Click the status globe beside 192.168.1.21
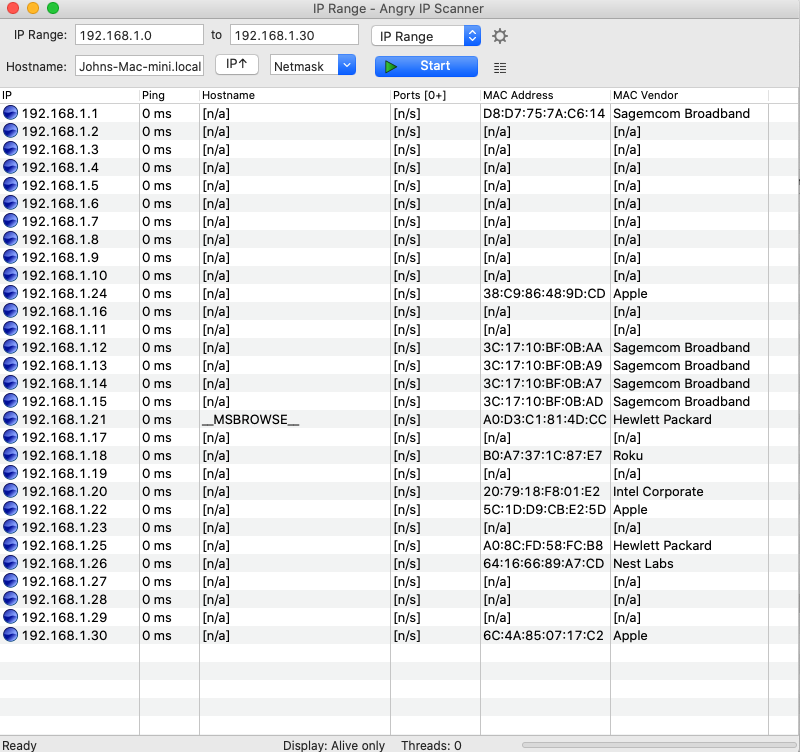 coord(11,419)
